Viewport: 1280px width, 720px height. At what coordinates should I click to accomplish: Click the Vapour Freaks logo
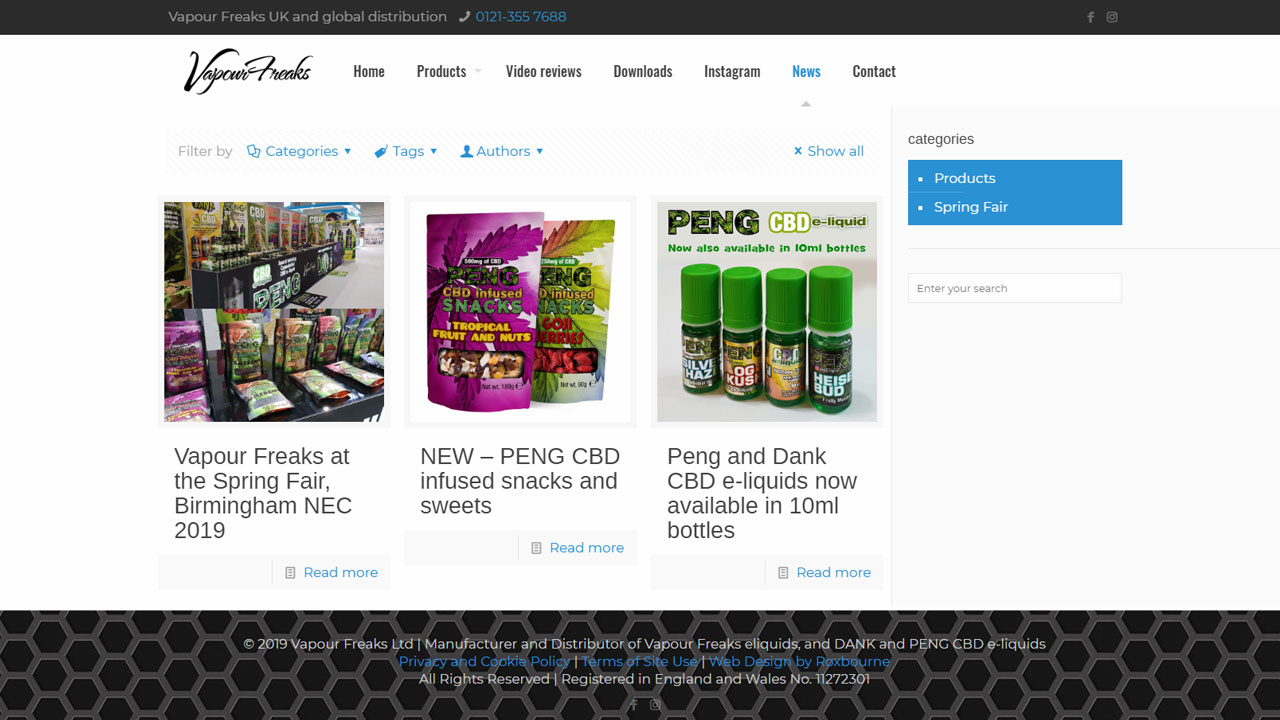pos(248,71)
